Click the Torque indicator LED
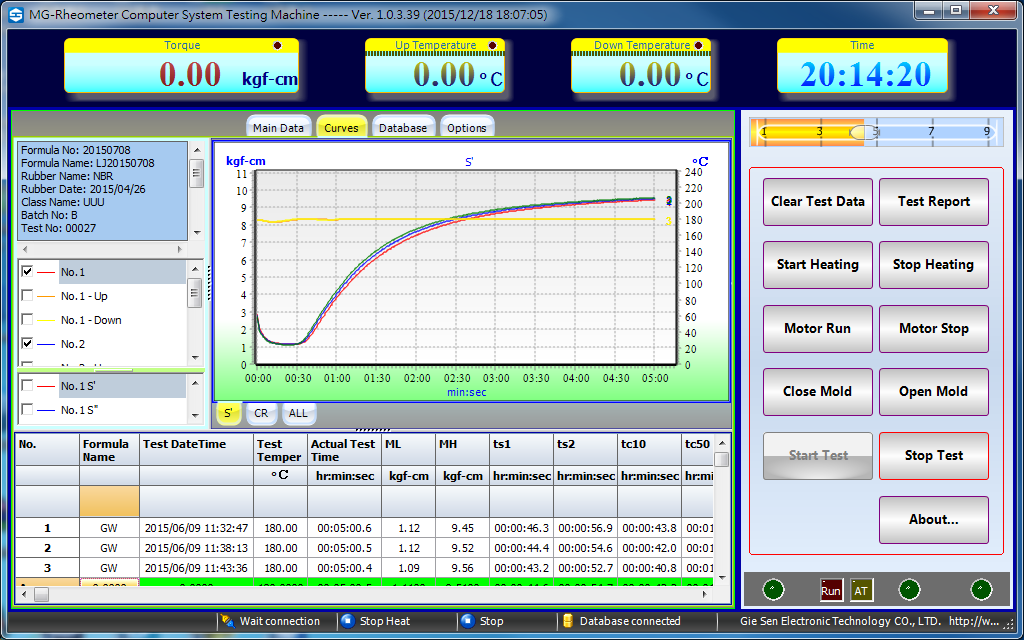Viewport: 1024px width, 640px height. tap(277, 46)
